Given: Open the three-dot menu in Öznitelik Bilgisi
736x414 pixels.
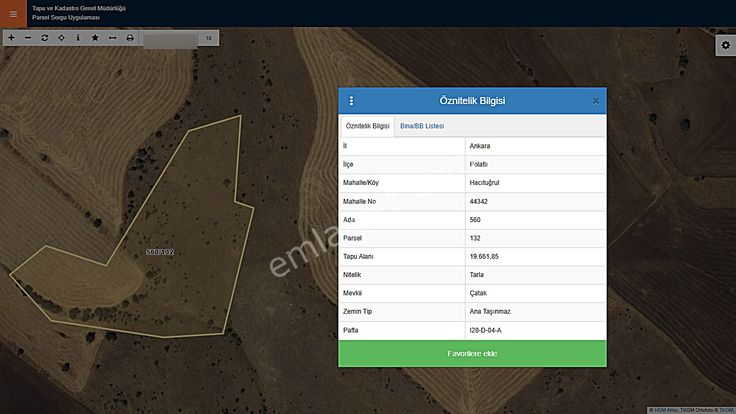Looking at the screenshot, I should (x=351, y=101).
